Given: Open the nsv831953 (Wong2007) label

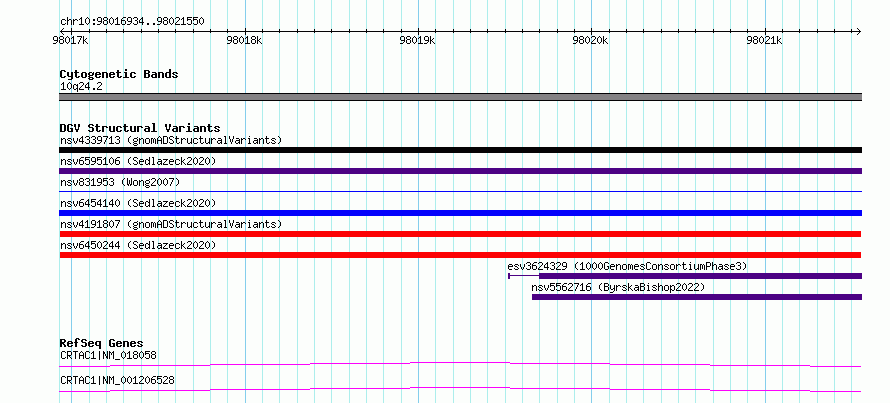Looking at the screenshot, I should (x=120, y=182).
